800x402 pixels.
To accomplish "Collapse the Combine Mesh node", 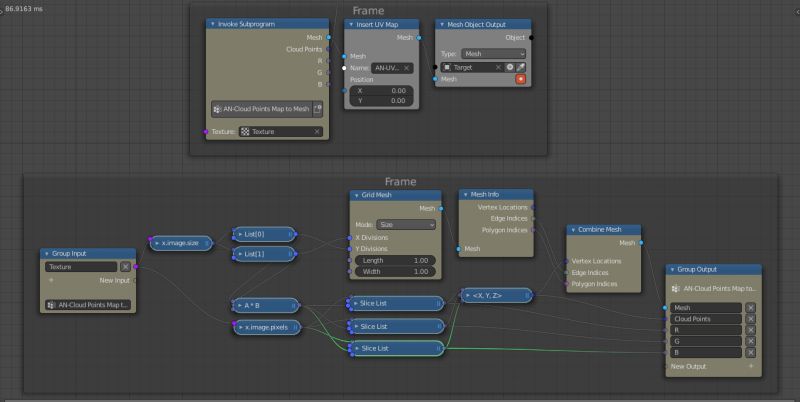I will (x=573, y=230).
